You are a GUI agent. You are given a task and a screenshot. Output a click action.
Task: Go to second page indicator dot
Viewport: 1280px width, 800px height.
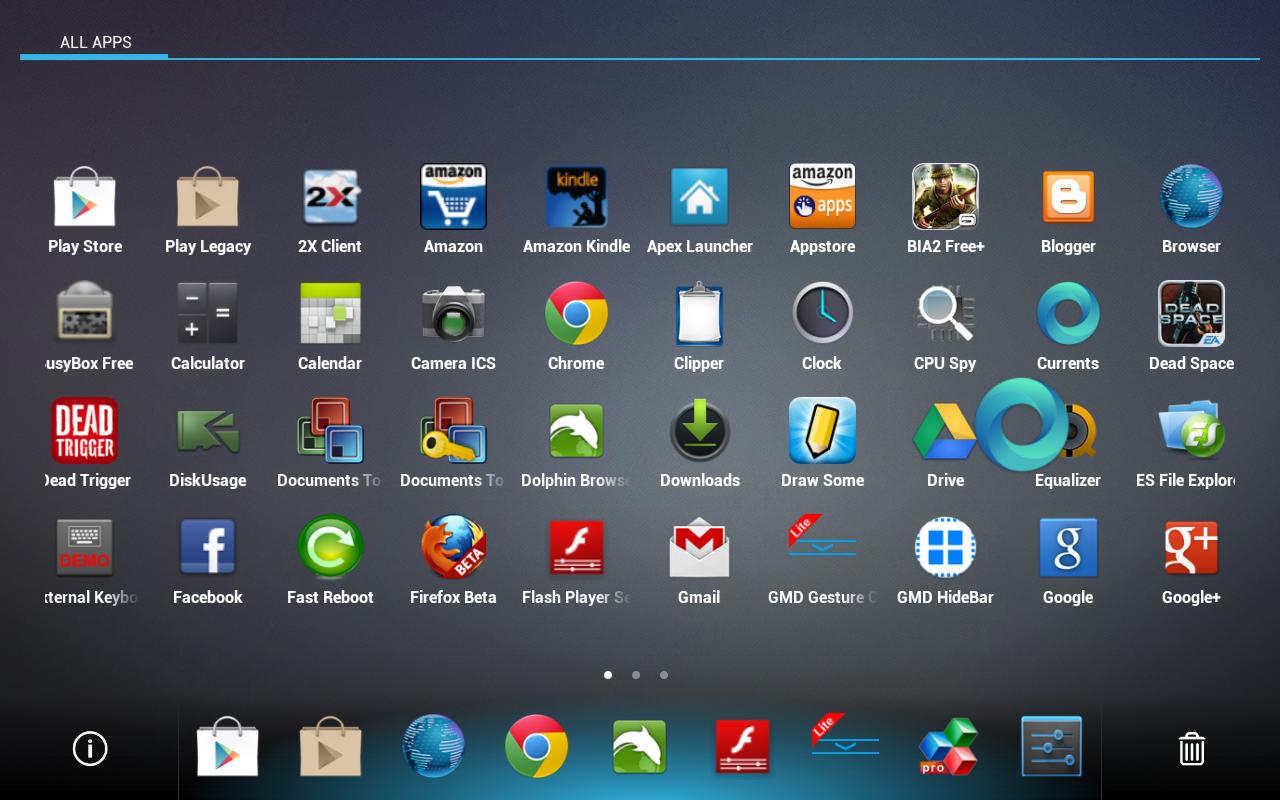pyautogui.click(x=636, y=675)
